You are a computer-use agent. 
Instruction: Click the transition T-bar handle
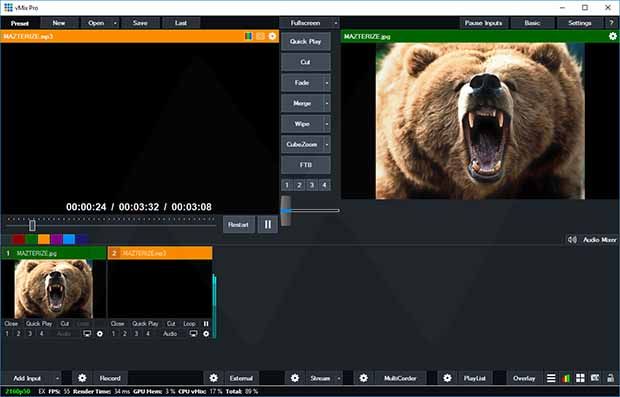click(x=285, y=211)
